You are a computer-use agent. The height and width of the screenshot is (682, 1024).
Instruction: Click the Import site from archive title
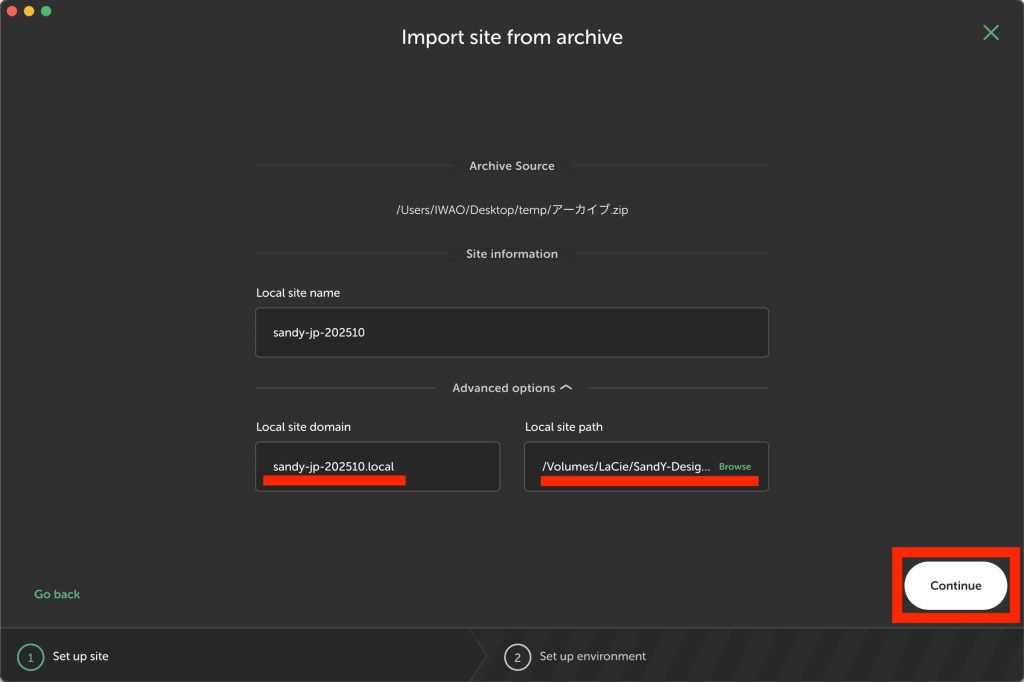point(512,37)
